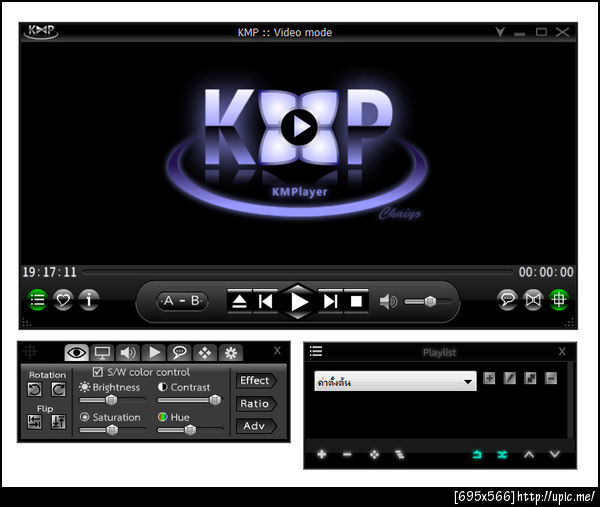Image resolution: width=600 pixels, height=507 pixels.
Task: Open the Effect options
Action: (256, 381)
